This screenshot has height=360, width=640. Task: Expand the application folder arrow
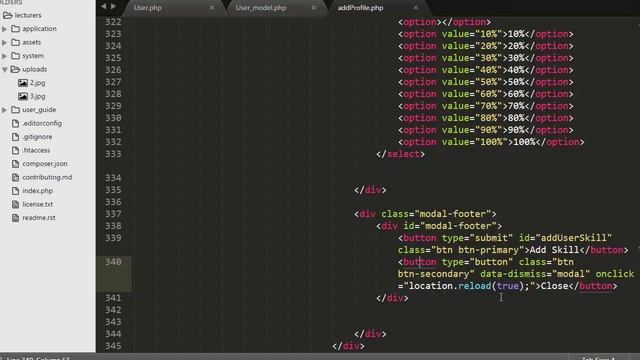point(4,29)
